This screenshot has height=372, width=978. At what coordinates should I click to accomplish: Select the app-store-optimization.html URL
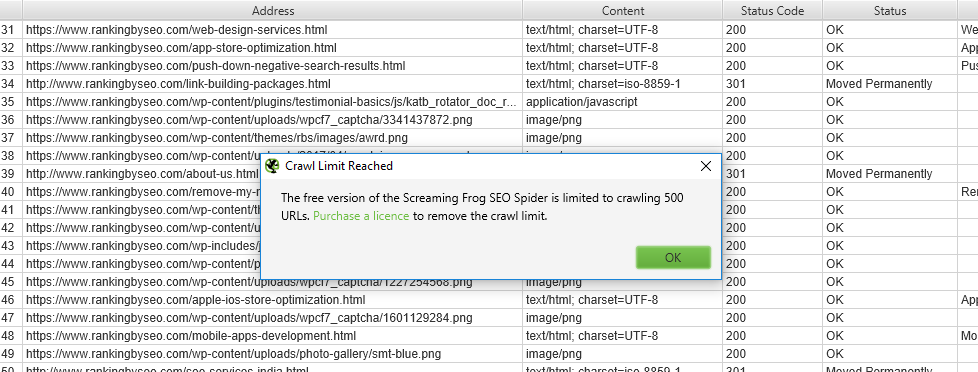[x=182, y=48]
